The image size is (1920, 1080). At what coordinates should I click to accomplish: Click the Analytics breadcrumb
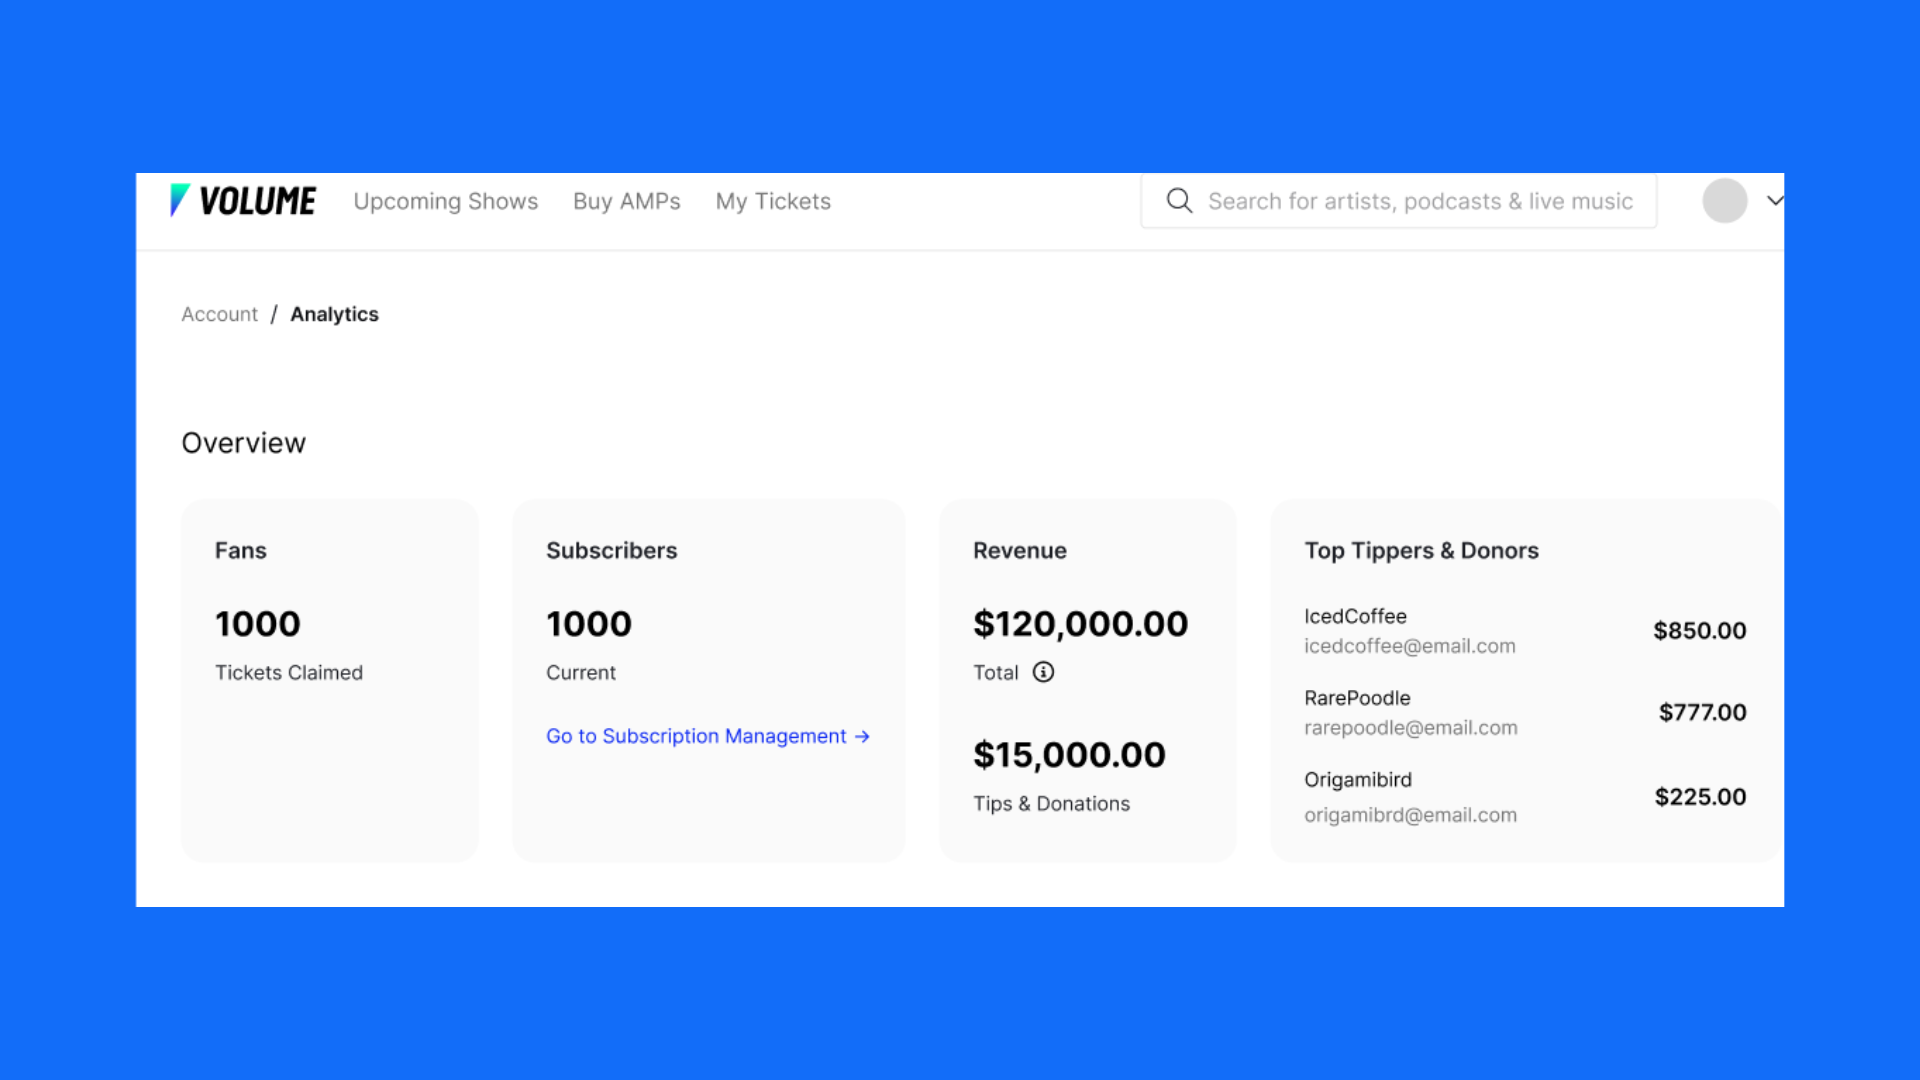tap(334, 314)
